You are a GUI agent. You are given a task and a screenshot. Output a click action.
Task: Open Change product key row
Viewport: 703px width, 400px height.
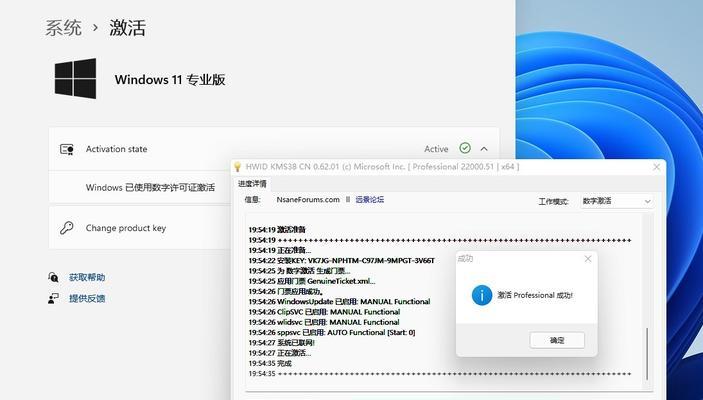tap(140, 228)
